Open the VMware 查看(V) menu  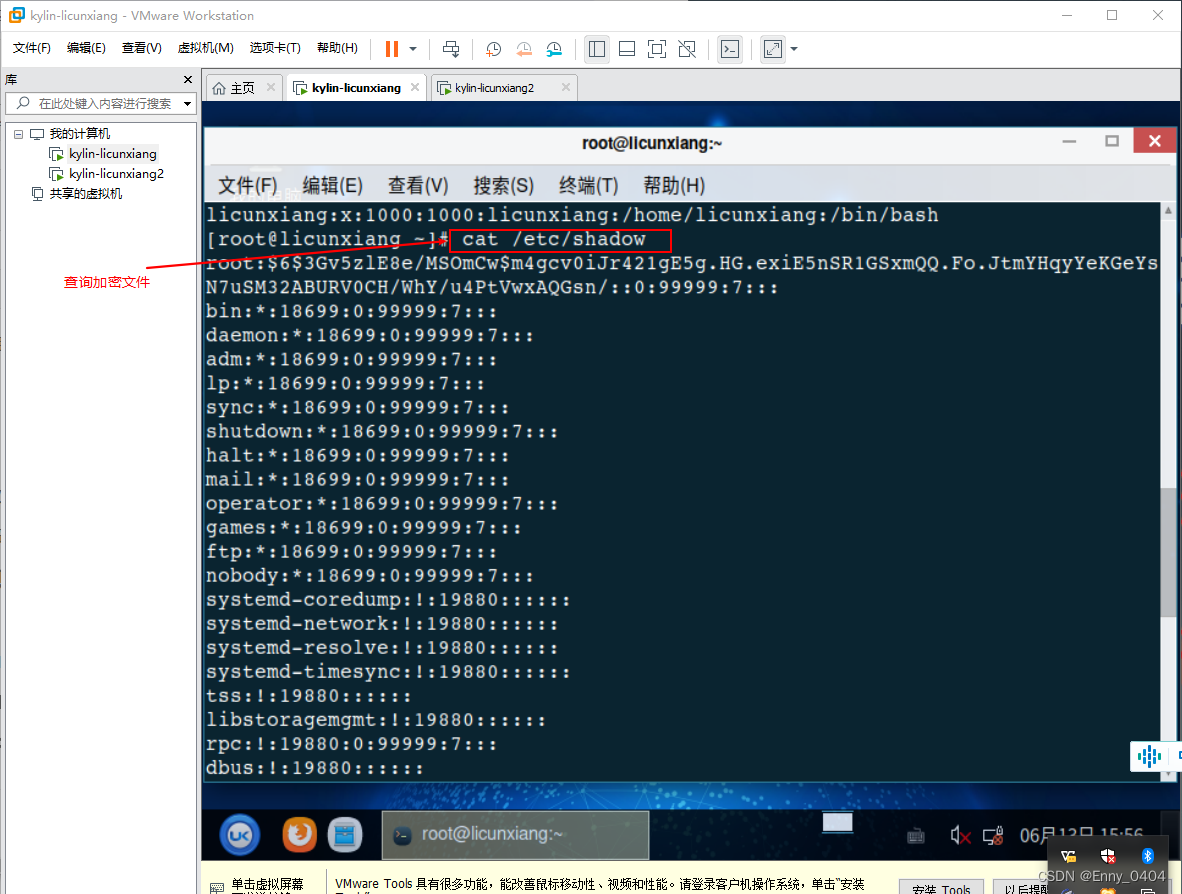[142, 48]
